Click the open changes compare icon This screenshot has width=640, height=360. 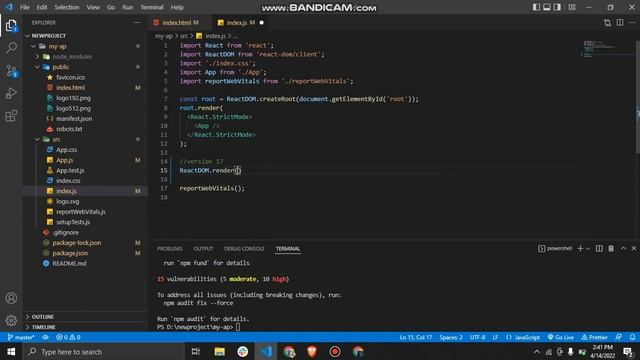[x=607, y=23]
